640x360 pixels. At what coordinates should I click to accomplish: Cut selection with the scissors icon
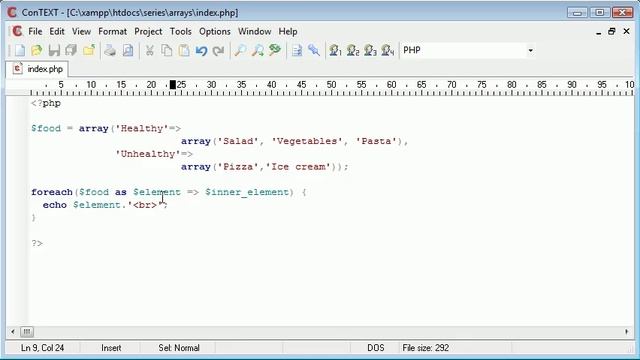coord(149,51)
